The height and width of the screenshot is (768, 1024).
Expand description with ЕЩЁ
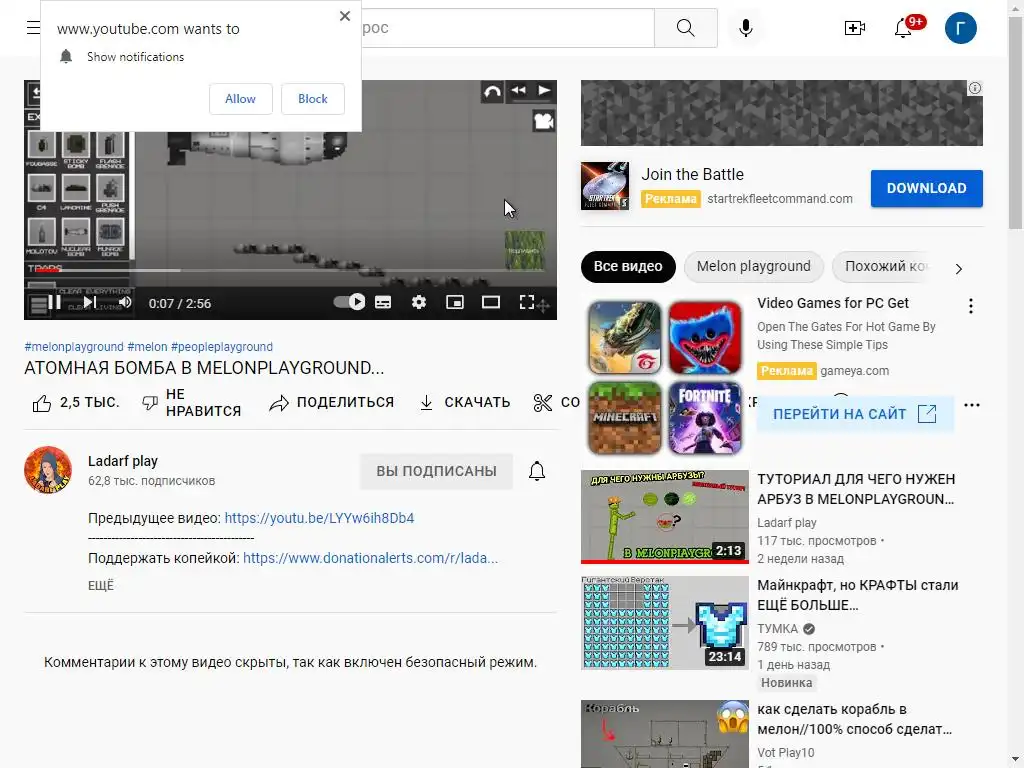coord(101,585)
